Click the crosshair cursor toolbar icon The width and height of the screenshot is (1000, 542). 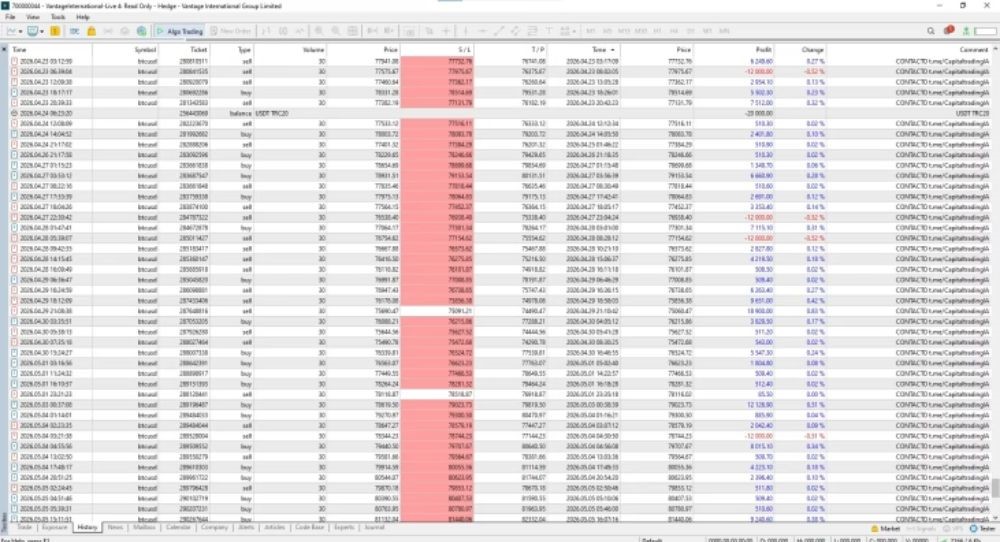(446, 31)
